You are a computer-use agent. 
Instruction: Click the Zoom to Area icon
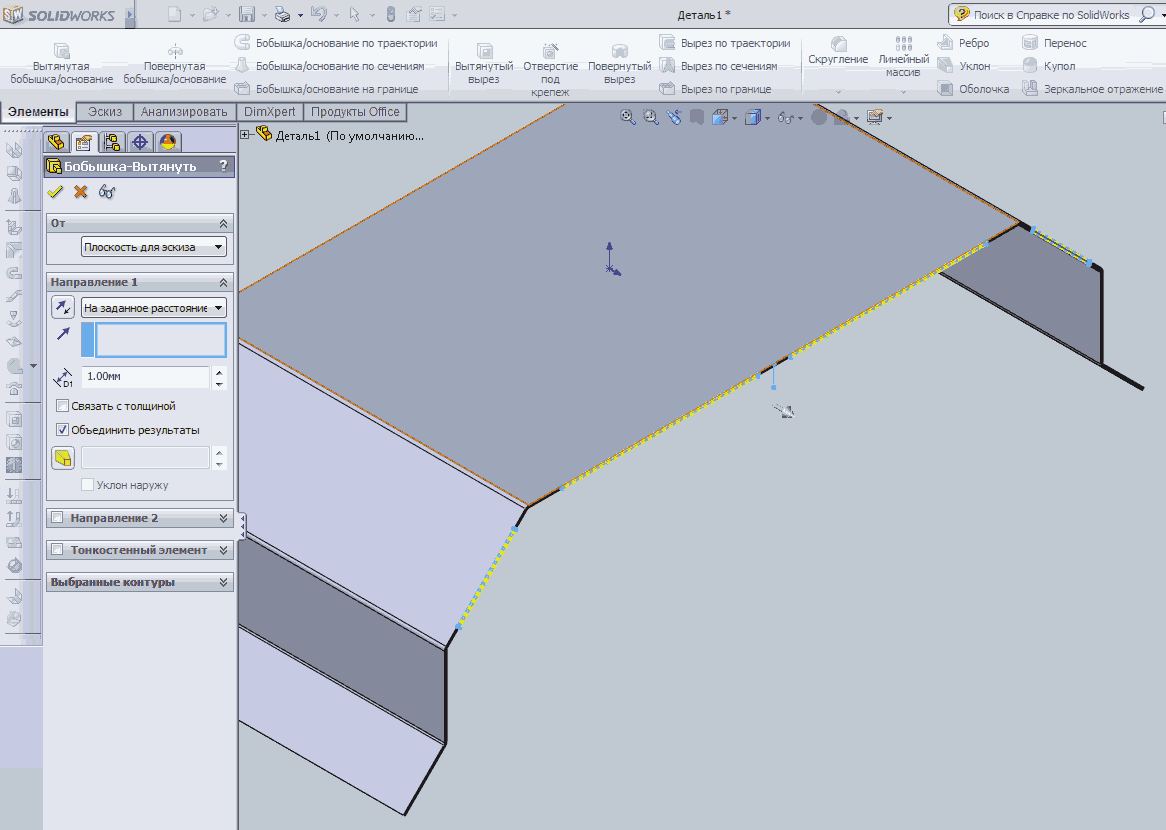point(651,117)
